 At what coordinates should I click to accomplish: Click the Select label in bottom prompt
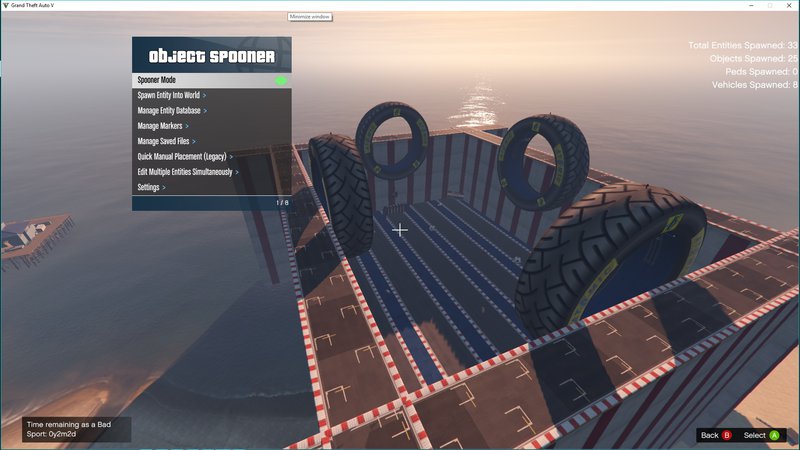click(x=755, y=435)
